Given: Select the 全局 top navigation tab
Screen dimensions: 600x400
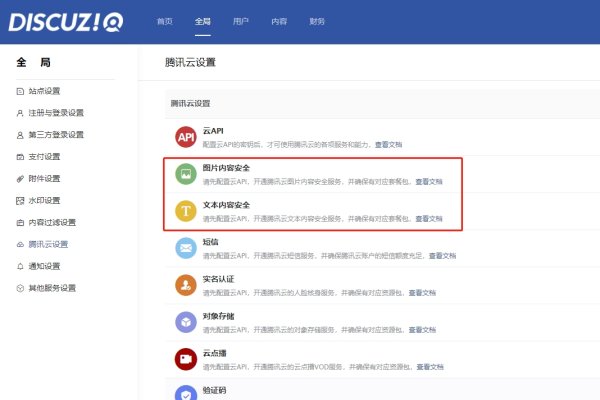Looking at the screenshot, I should pyautogui.click(x=203, y=21).
